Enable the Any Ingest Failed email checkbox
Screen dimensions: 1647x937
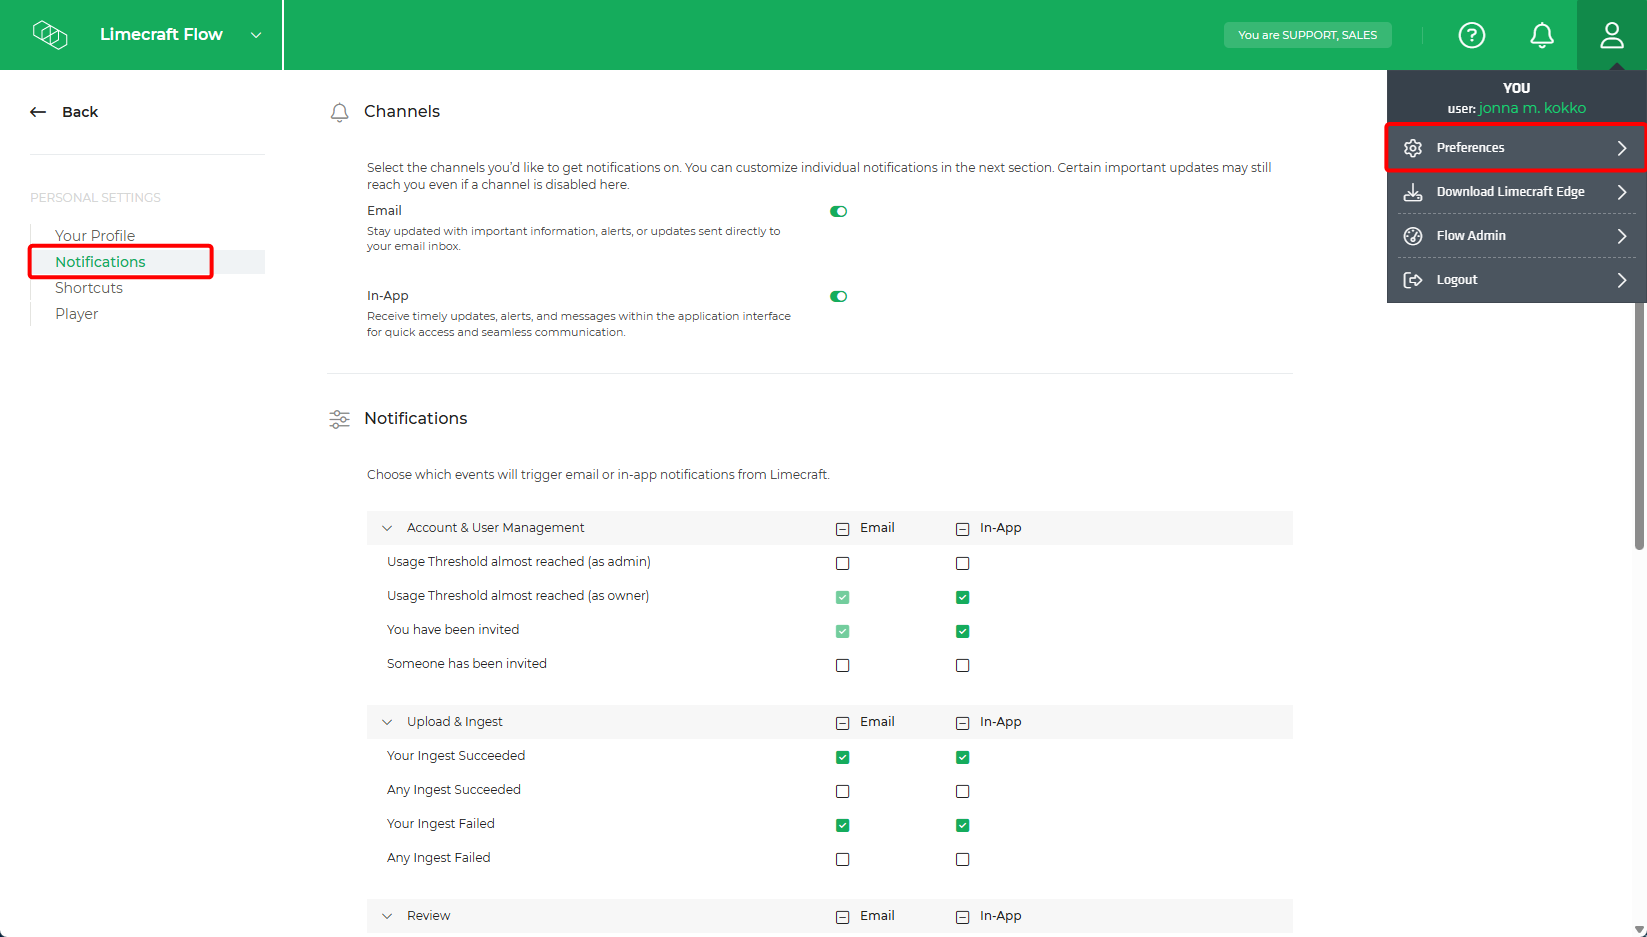842,858
